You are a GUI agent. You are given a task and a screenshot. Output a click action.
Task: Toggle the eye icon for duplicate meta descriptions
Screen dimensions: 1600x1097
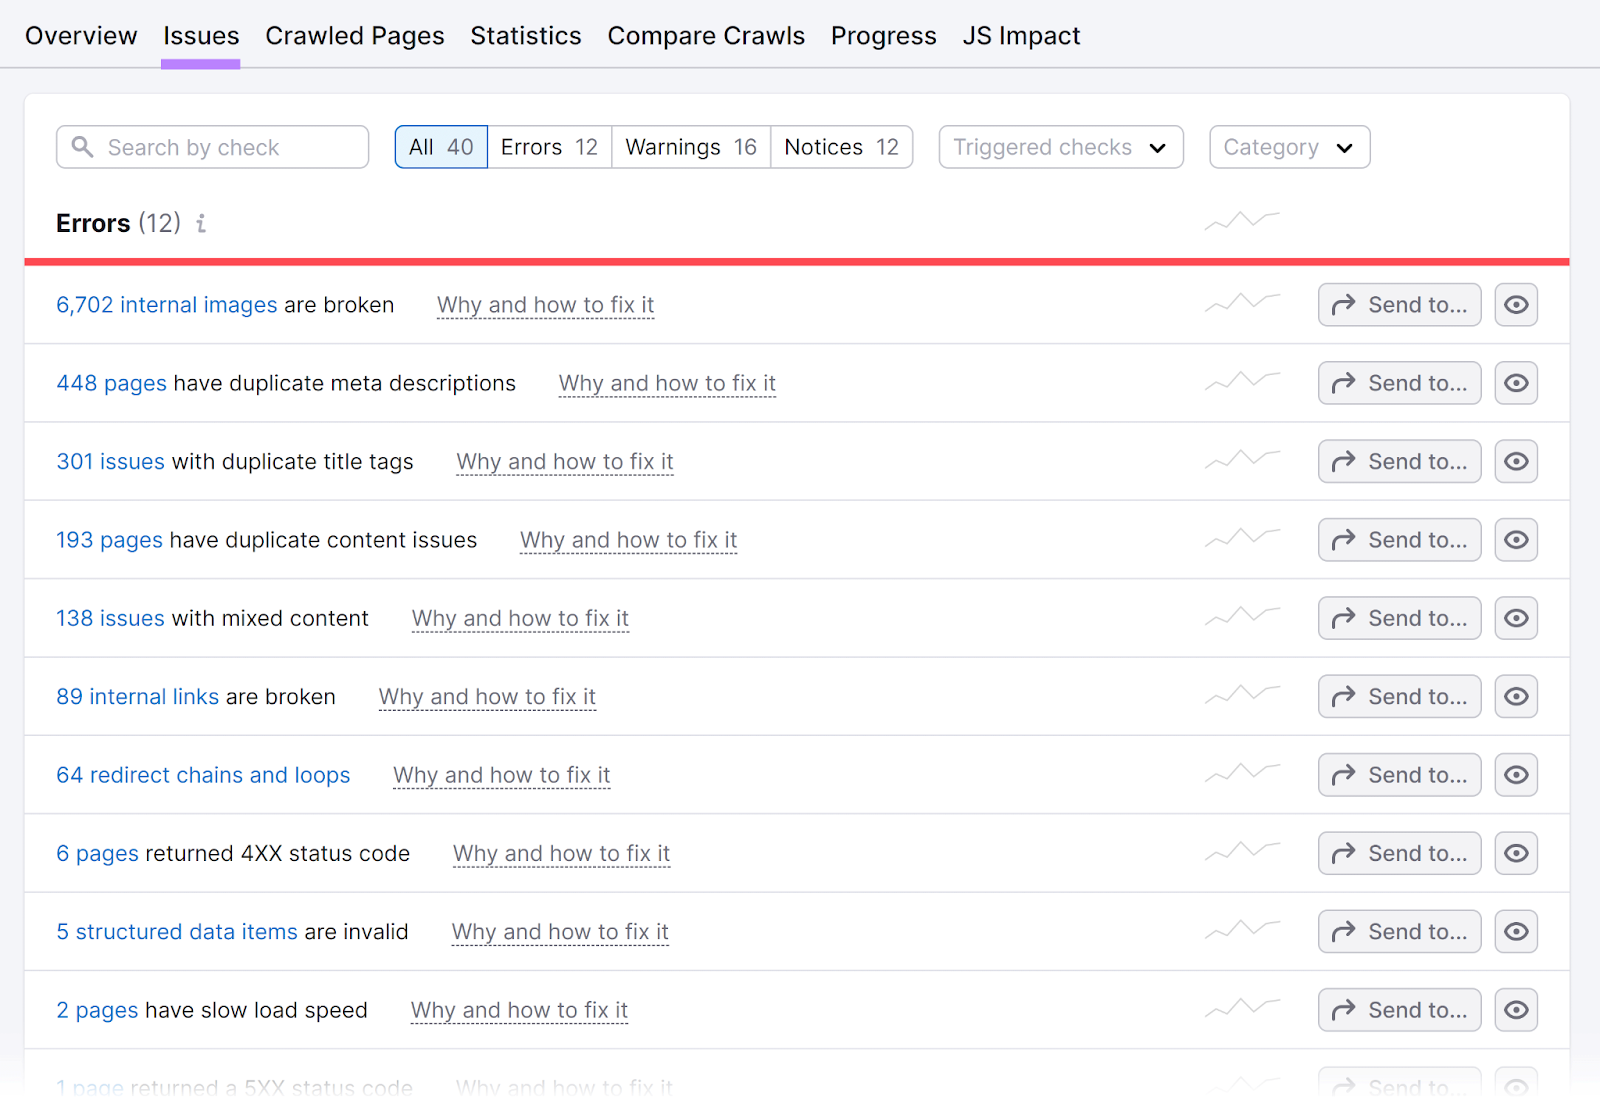pyautogui.click(x=1516, y=382)
